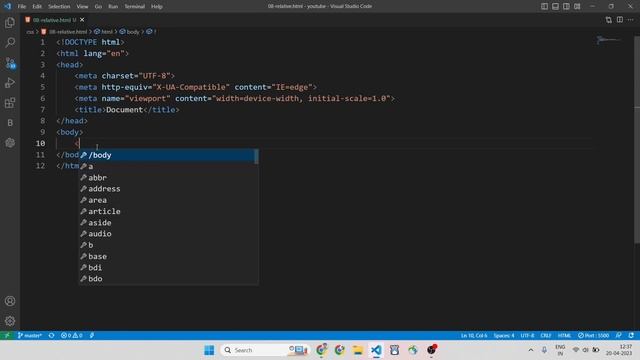Viewport: 640px width, 360px height.
Task: Open remote window indicator in status bar
Action: point(7,336)
